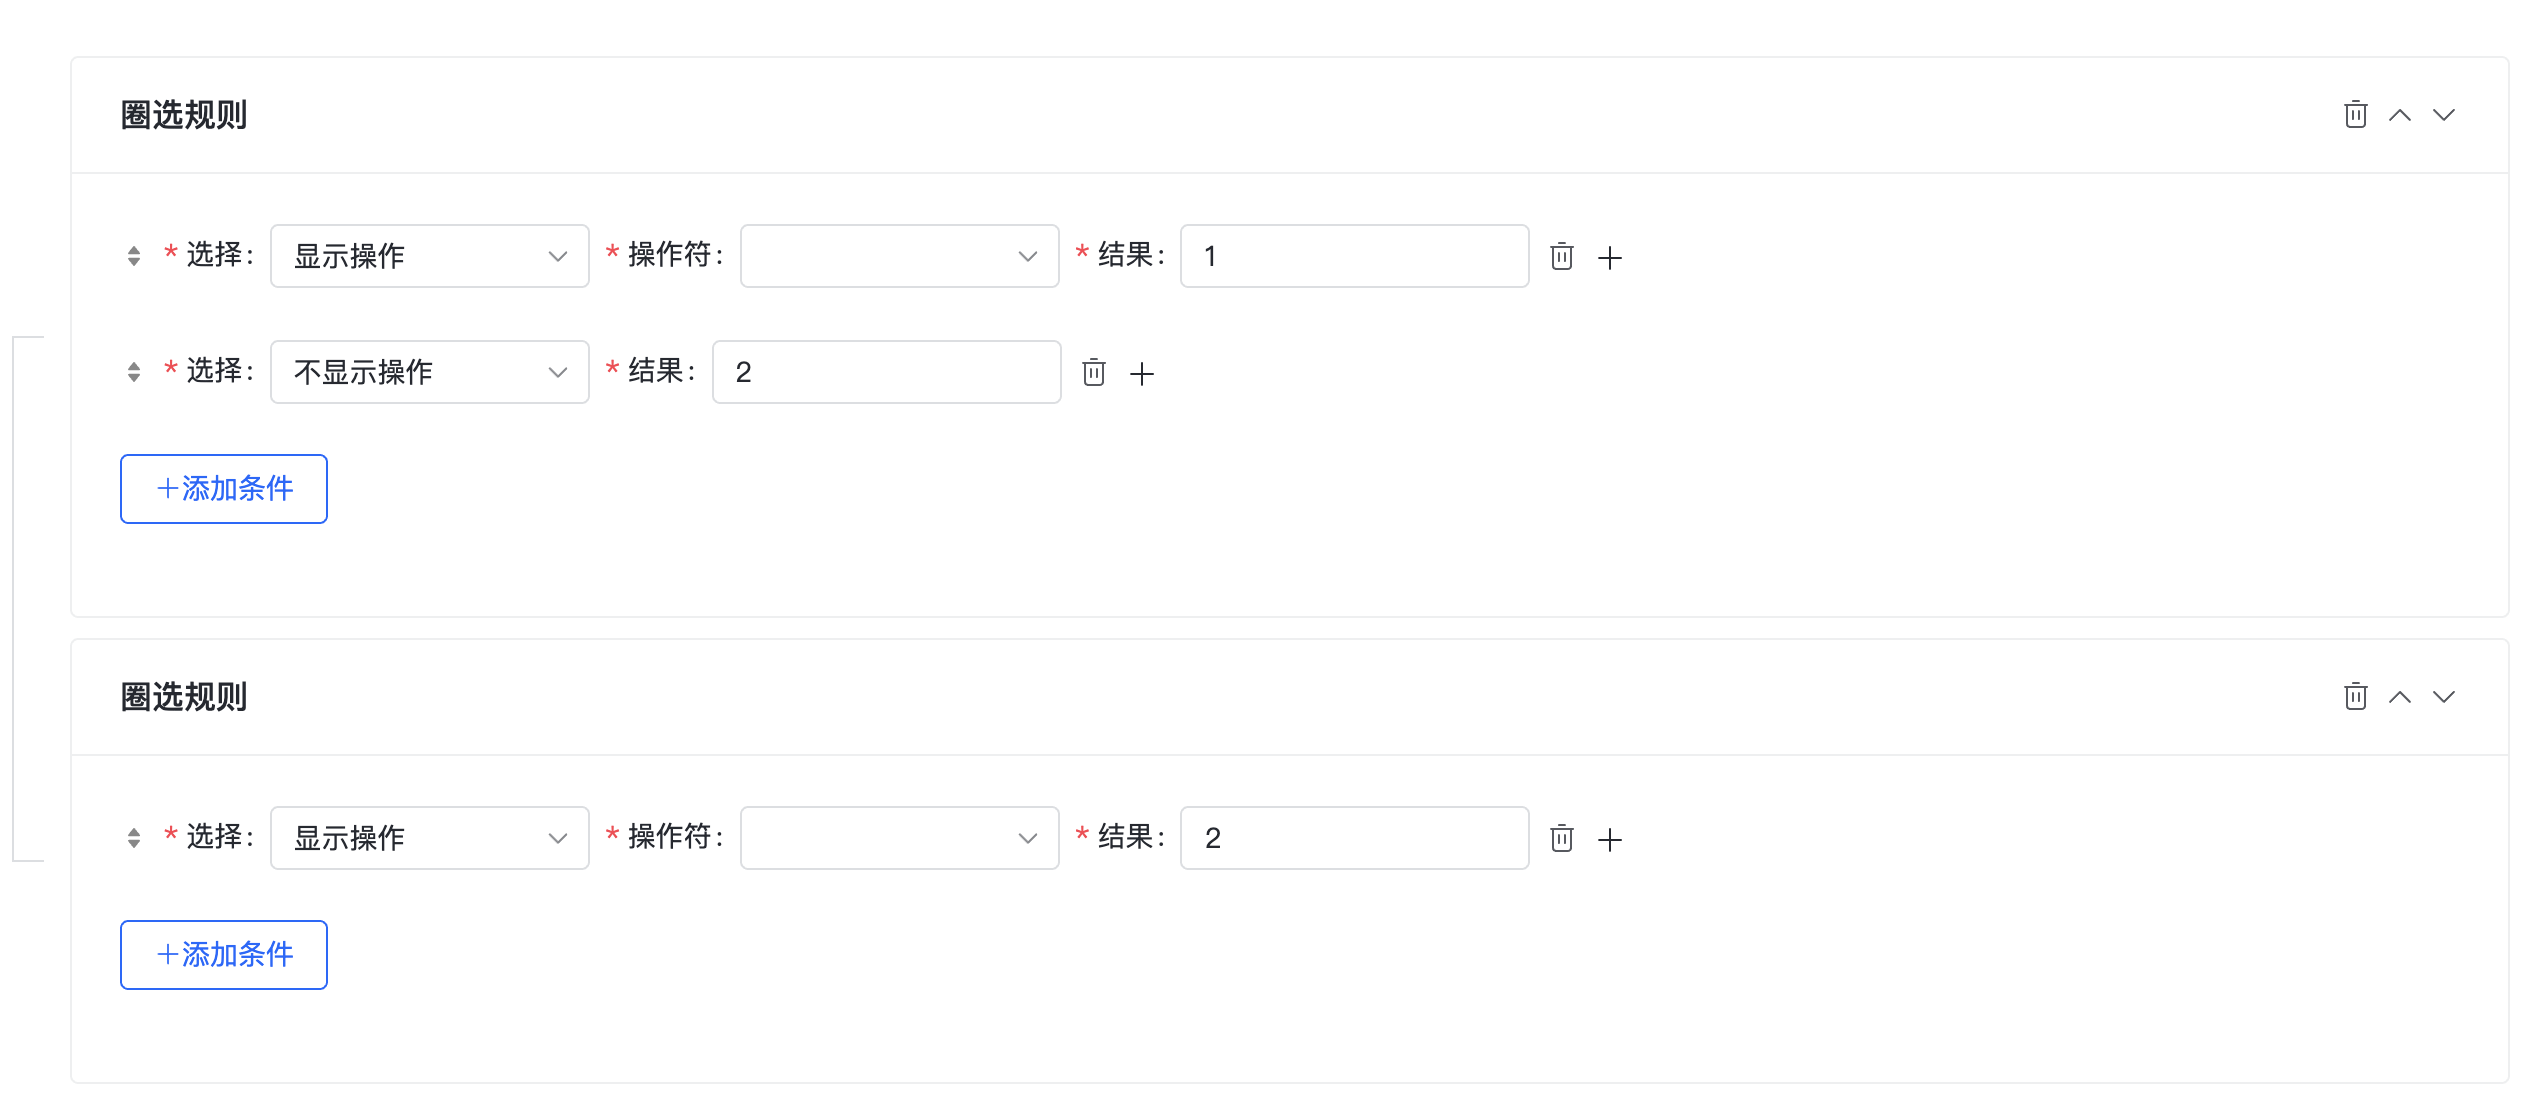Add a row using plus icon beside 结果 1

click(x=1611, y=256)
